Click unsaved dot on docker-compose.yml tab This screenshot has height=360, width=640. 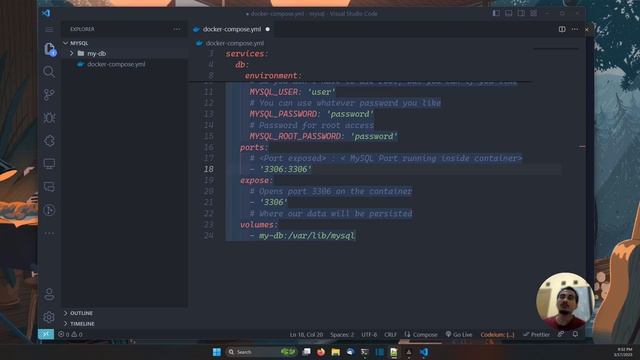[267, 29]
